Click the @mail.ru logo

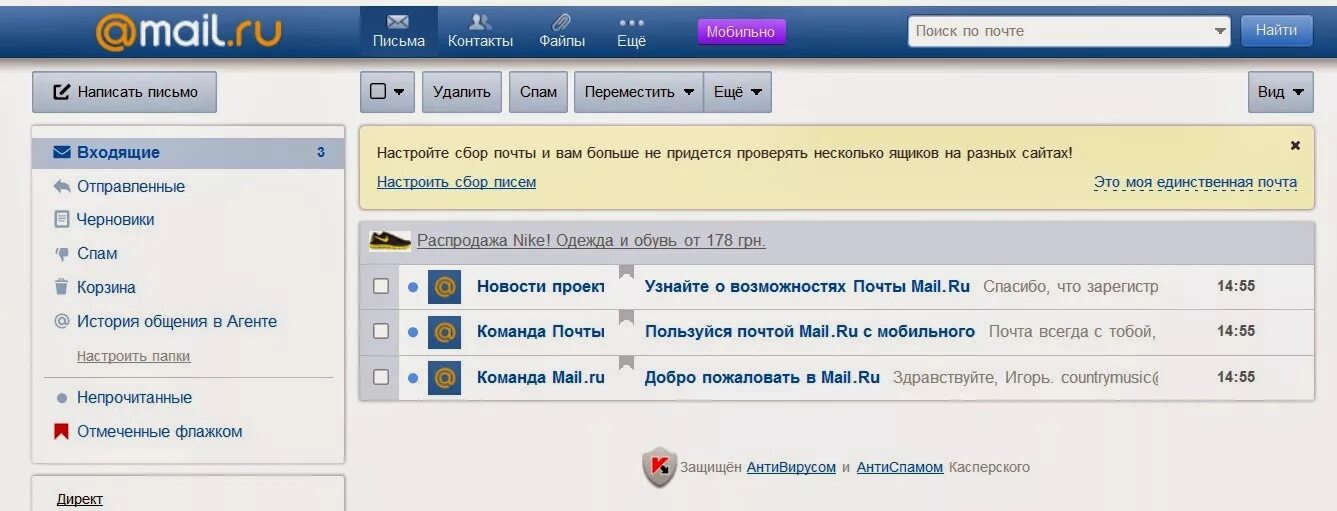(x=188, y=32)
